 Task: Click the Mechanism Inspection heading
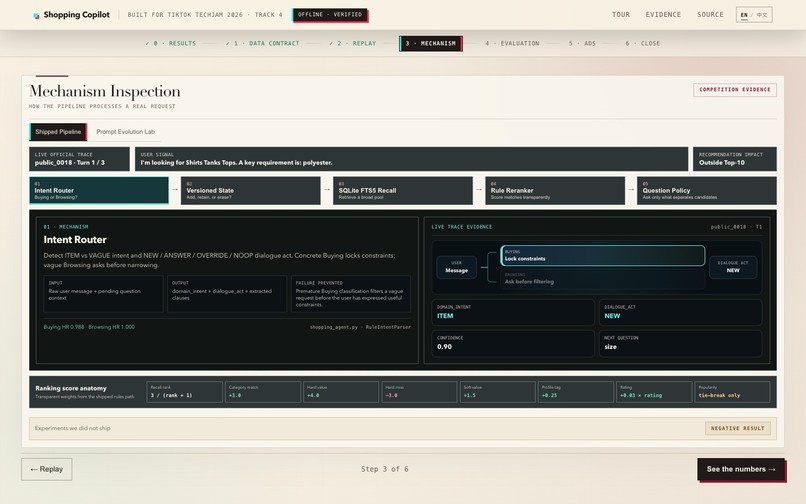coord(105,91)
